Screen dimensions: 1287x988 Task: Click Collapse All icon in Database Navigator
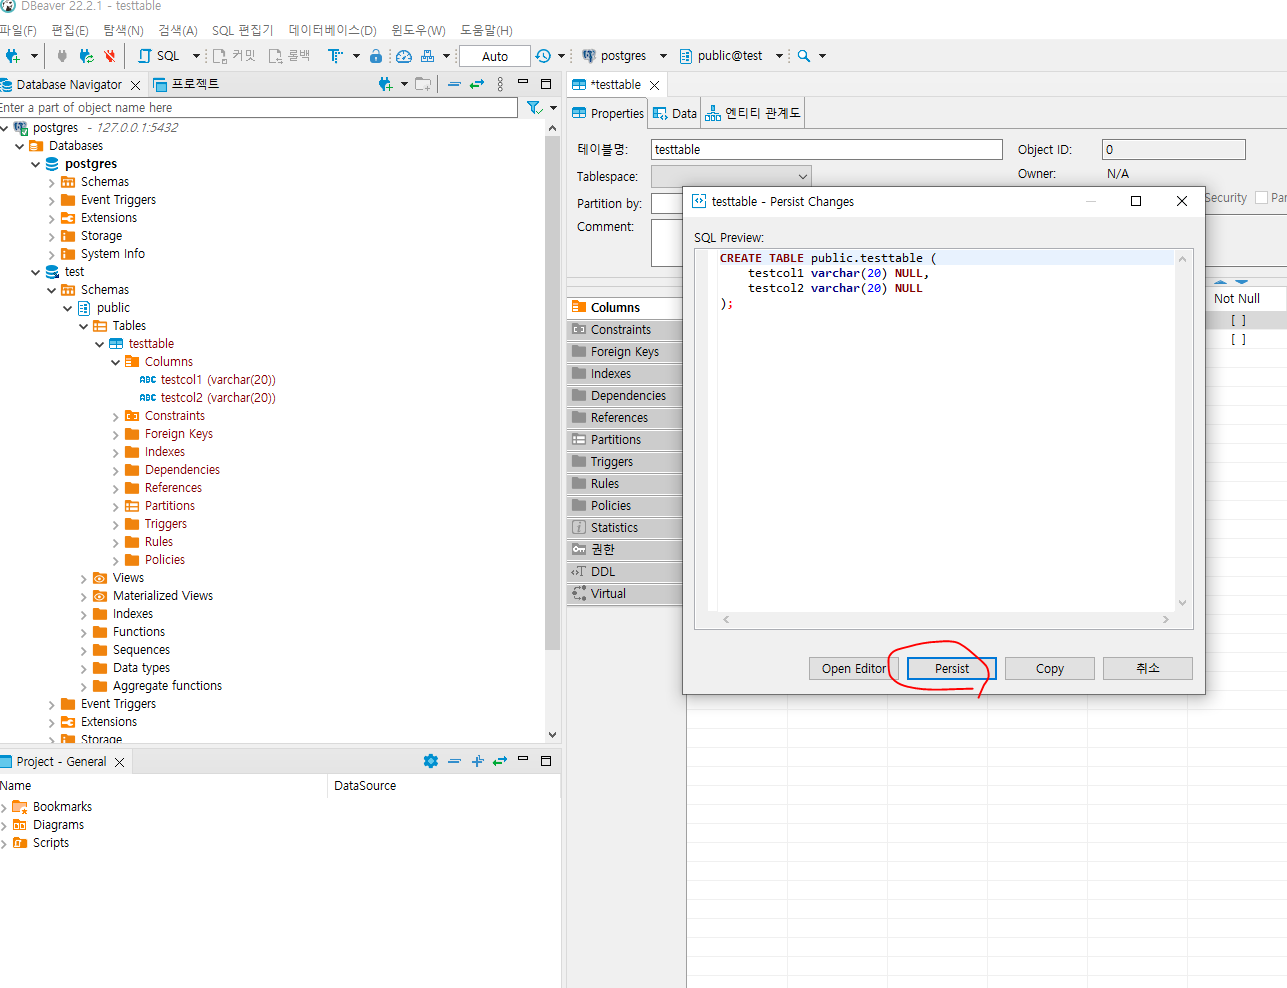click(454, 84)
